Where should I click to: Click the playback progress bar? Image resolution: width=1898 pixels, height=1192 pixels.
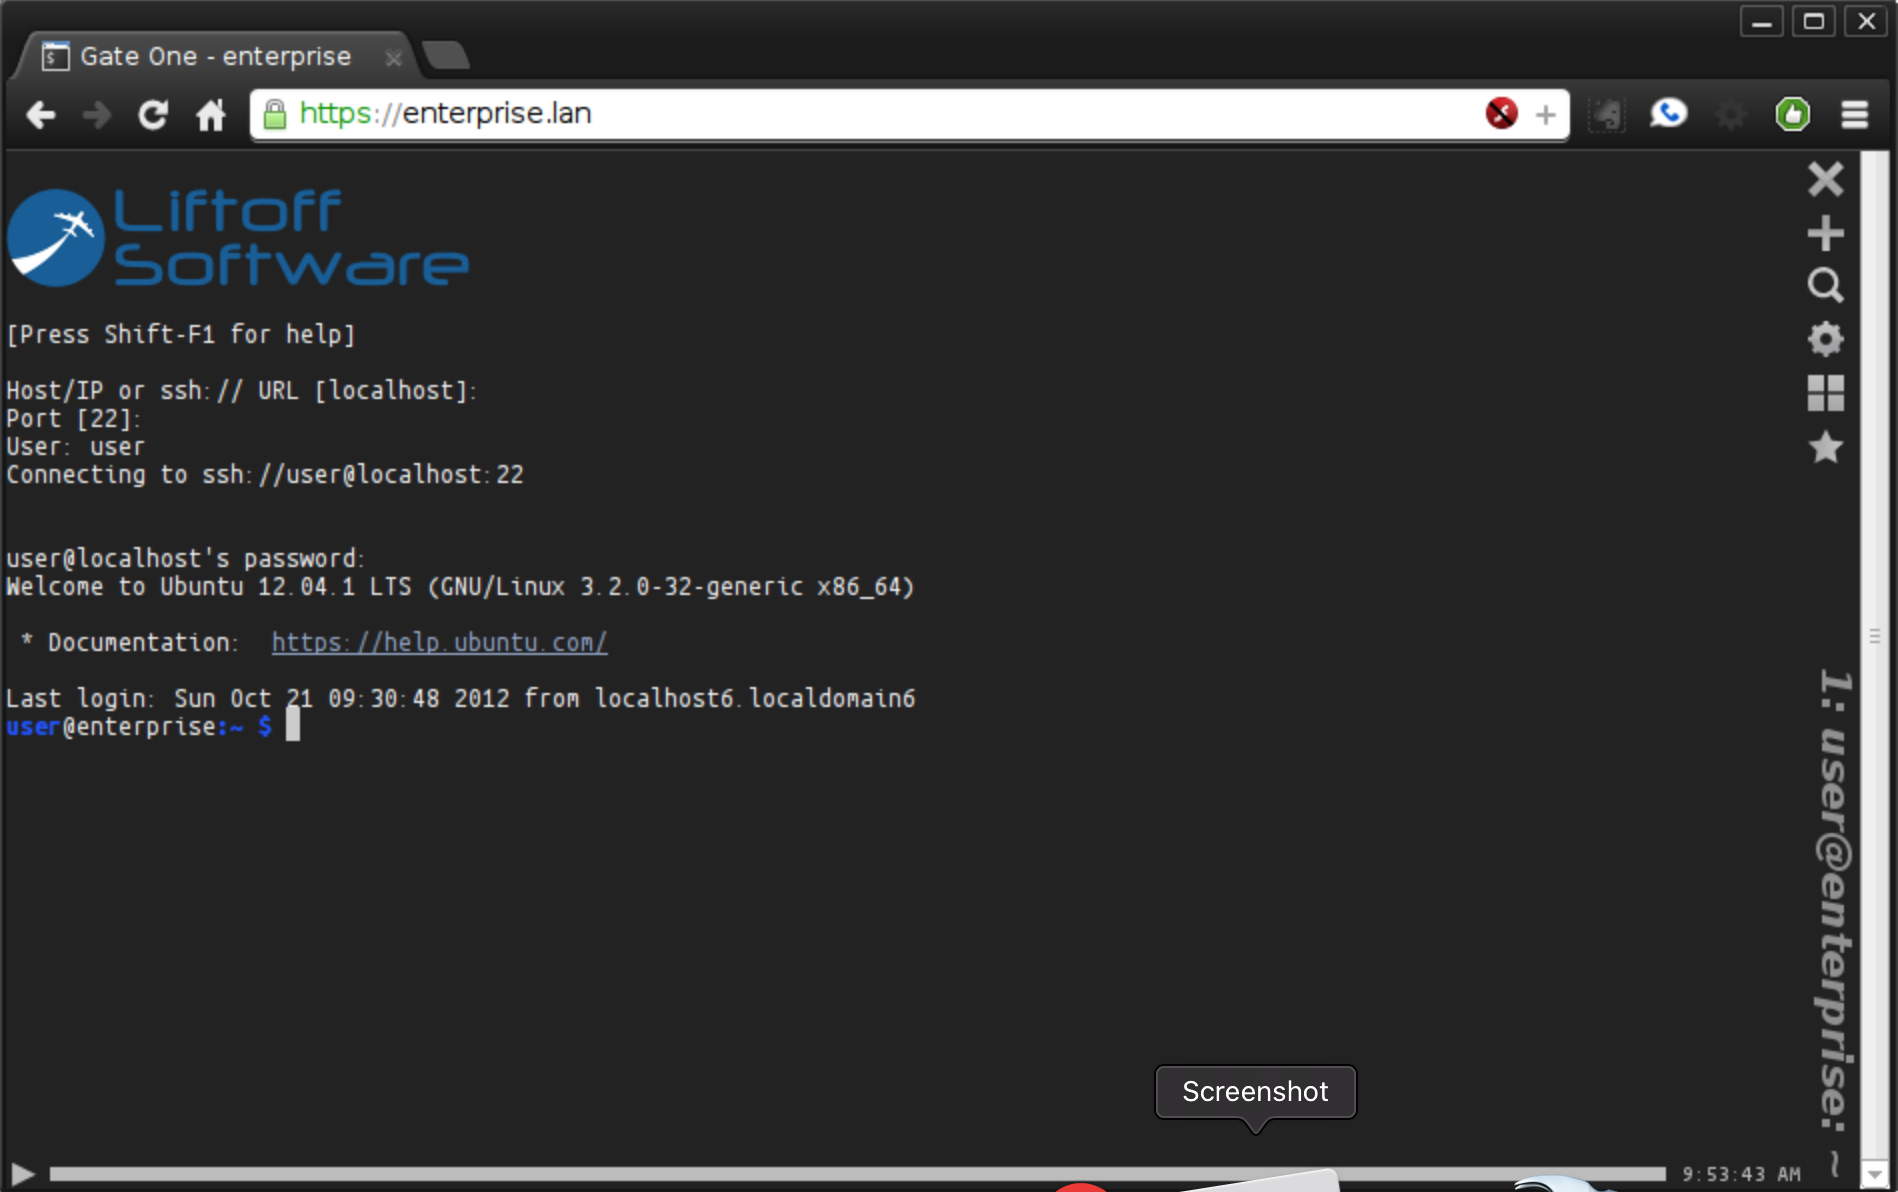(x=857, y=1174)
